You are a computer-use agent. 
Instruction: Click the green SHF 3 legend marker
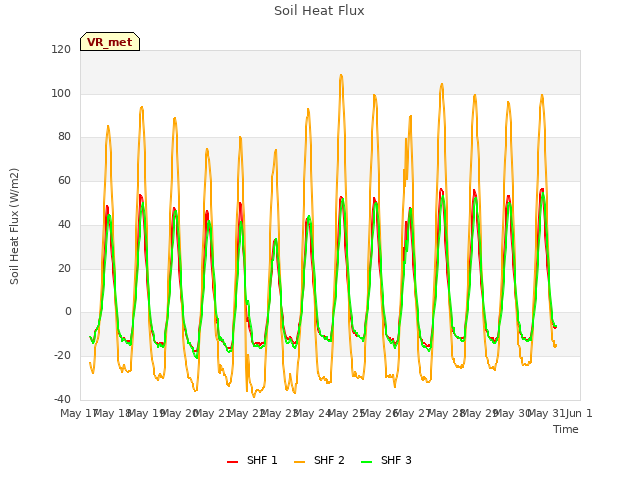point(367,462)
